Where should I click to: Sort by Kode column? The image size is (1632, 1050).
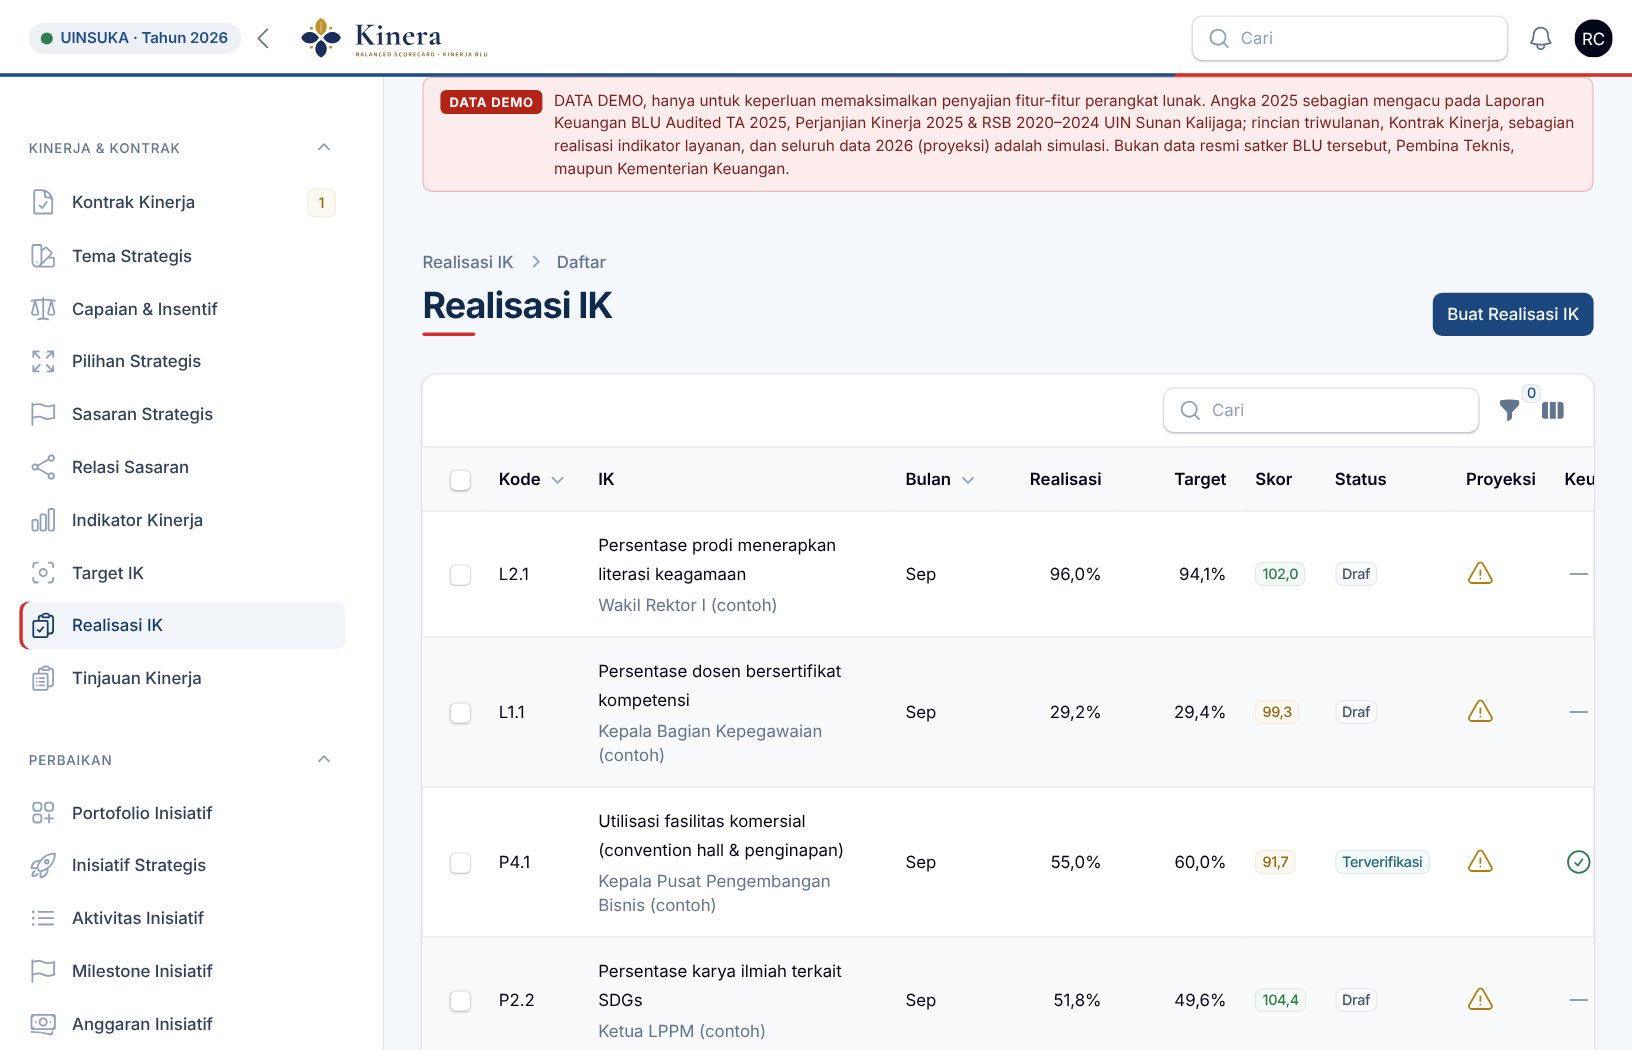point(531,479)
